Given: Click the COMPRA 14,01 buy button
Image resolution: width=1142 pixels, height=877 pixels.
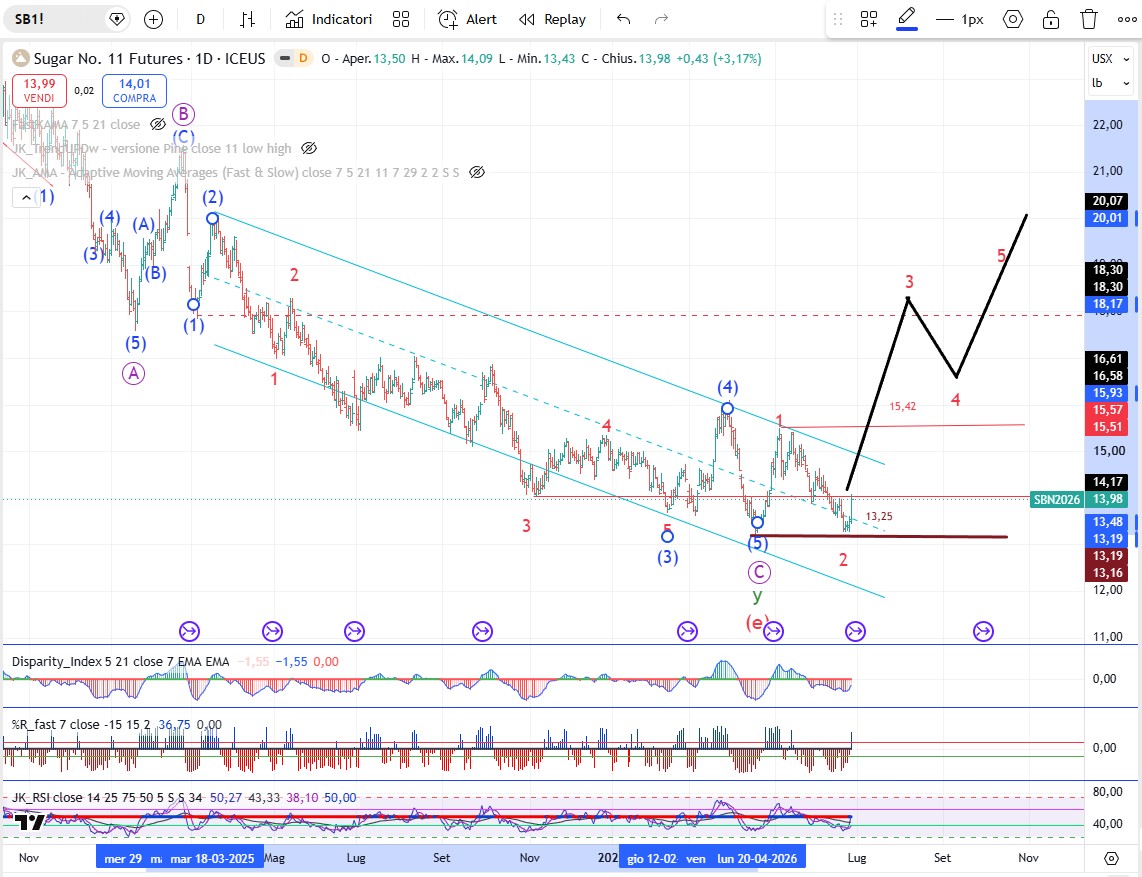Looking at the screenshot, I should pyautogui.click(x=135, y=91).
